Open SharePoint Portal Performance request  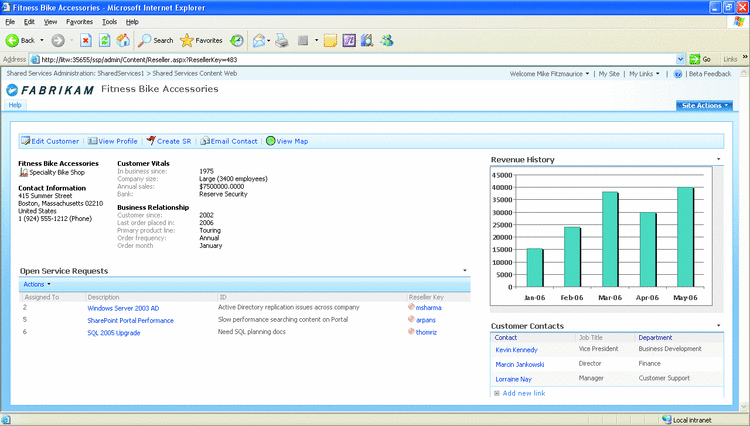pos(130,321)
